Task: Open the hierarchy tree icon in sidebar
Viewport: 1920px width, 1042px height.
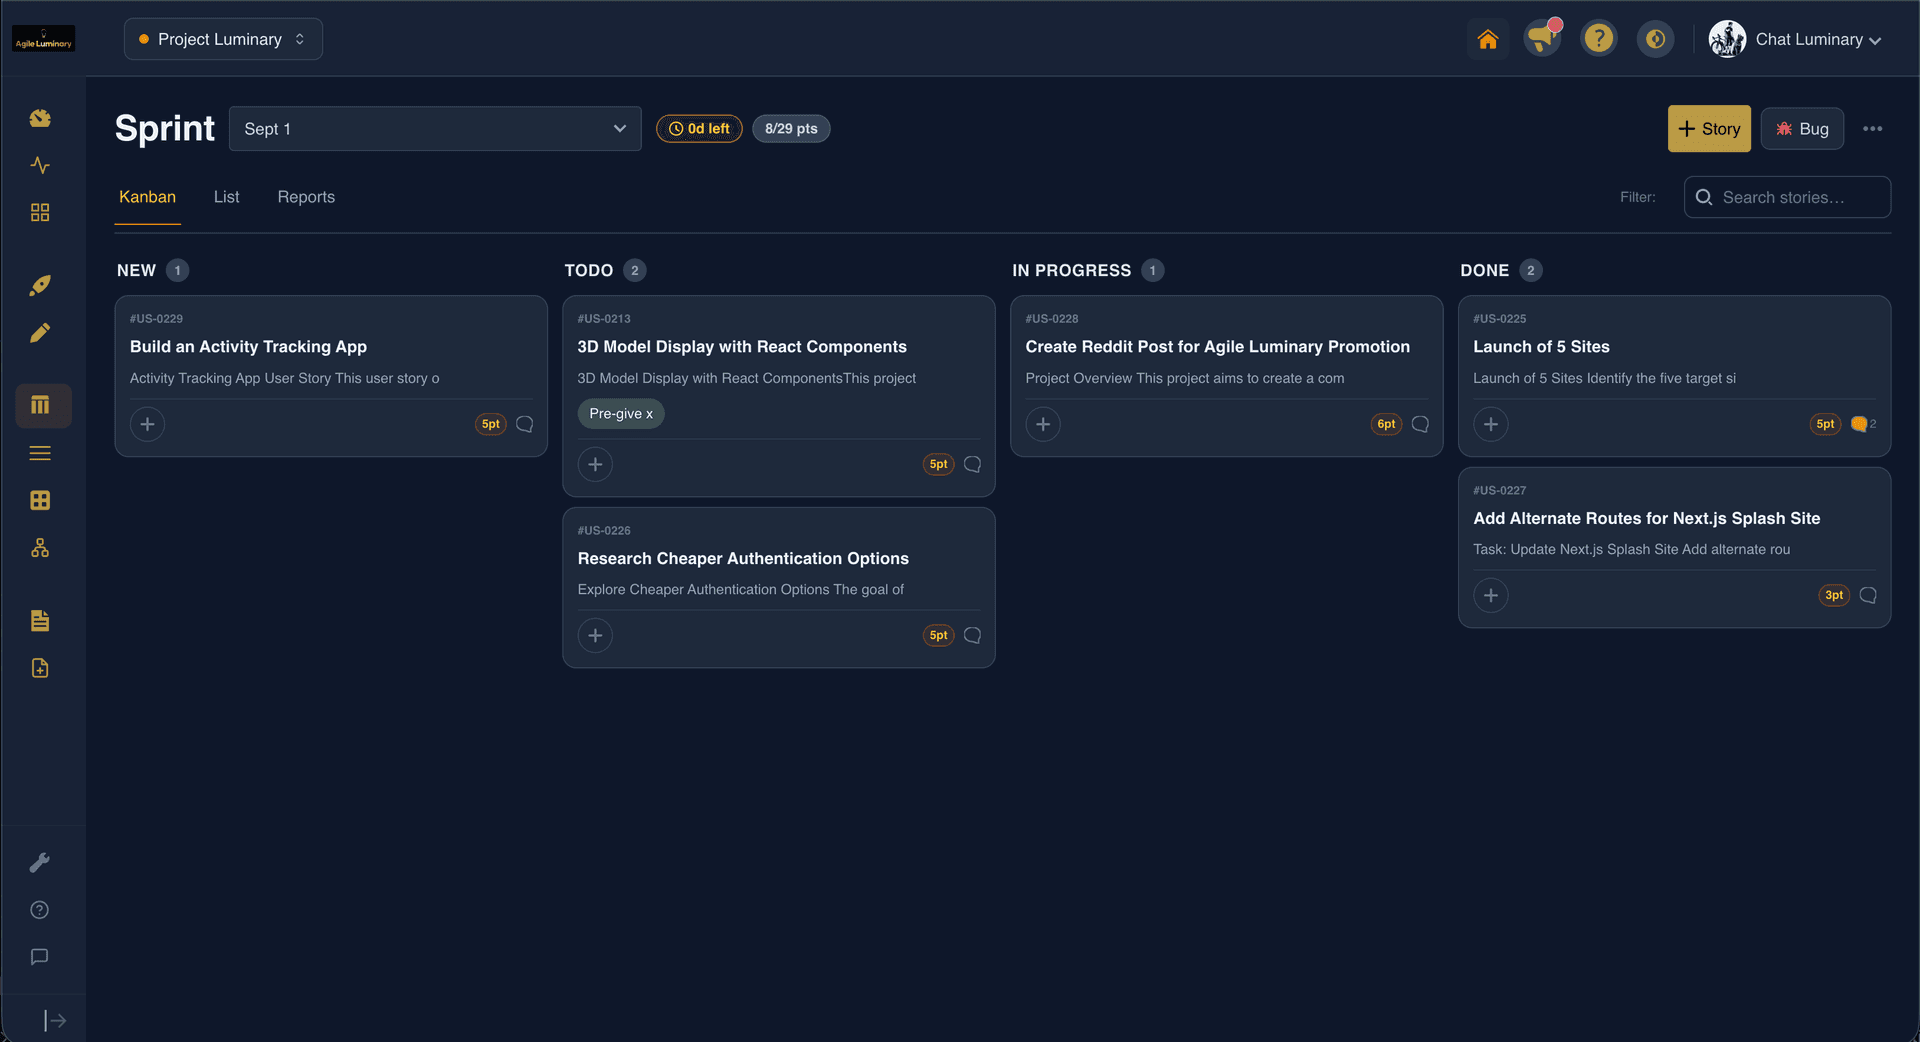Action: point(40,548)
